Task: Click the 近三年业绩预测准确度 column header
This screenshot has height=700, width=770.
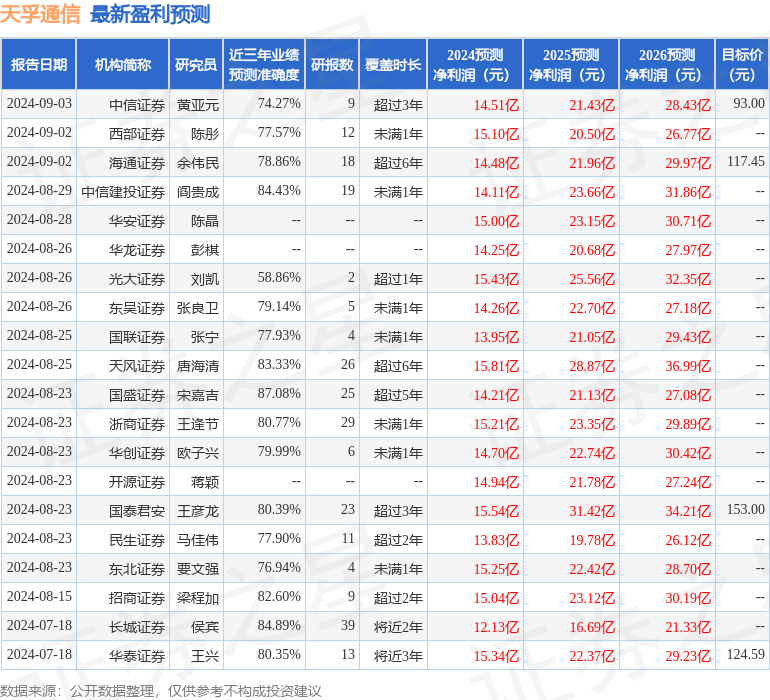Action: (x=264, y=64)
